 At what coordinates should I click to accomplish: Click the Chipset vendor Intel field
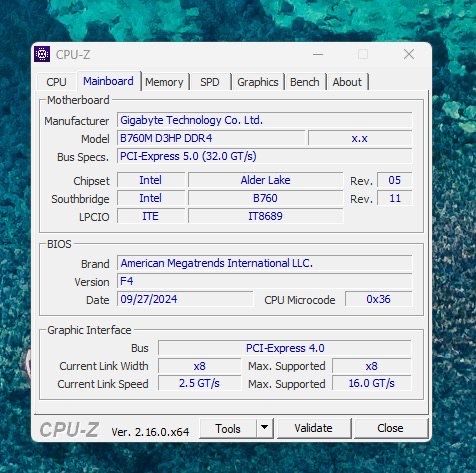click(x=151, y=180)
